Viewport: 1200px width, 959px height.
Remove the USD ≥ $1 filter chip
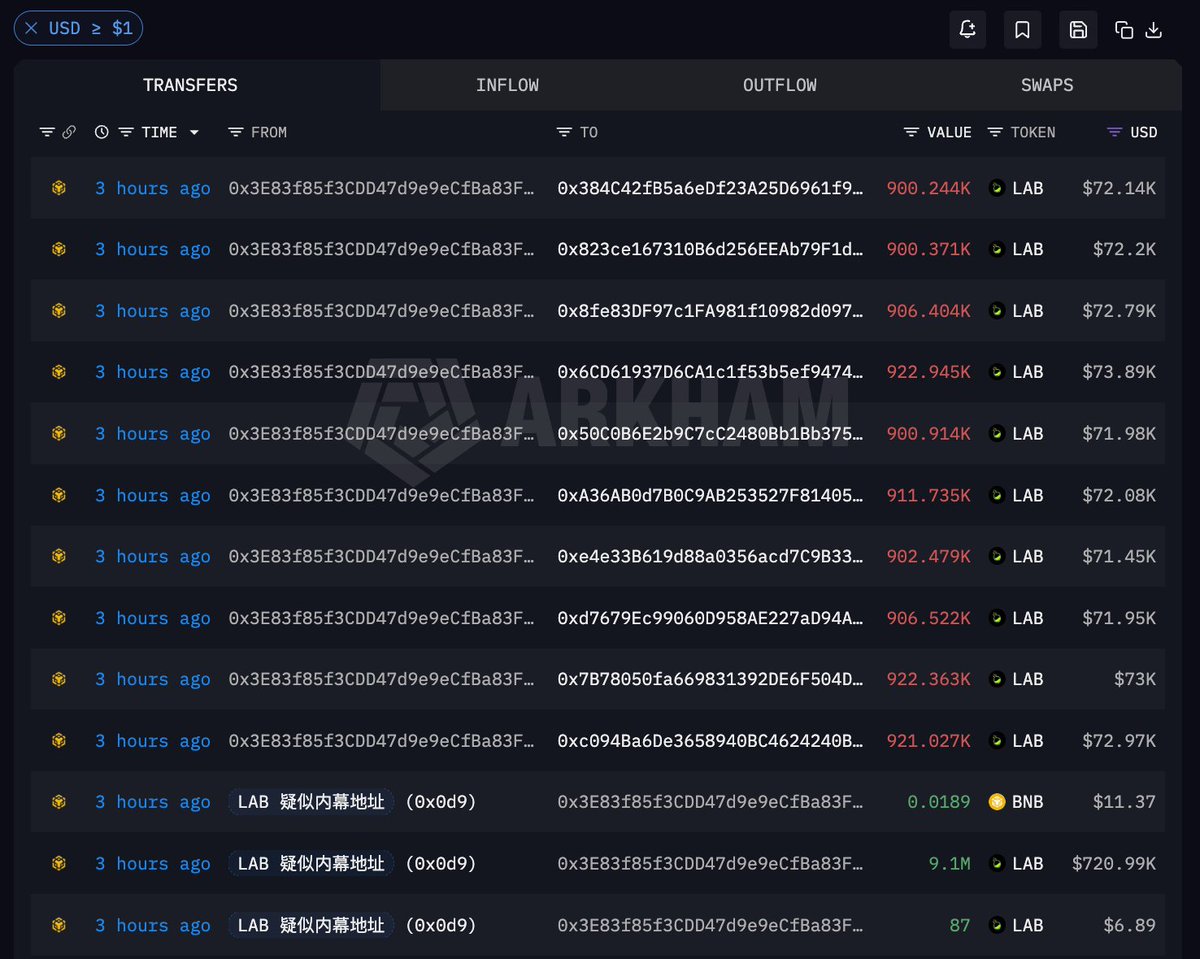point(32,28)
